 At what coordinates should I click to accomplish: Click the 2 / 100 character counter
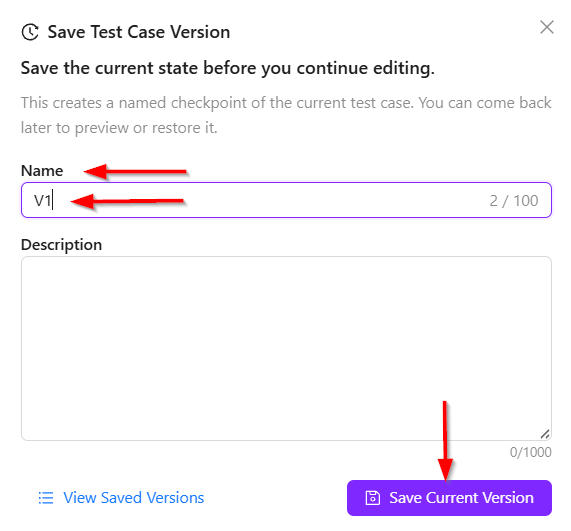[x=513, y=201]
